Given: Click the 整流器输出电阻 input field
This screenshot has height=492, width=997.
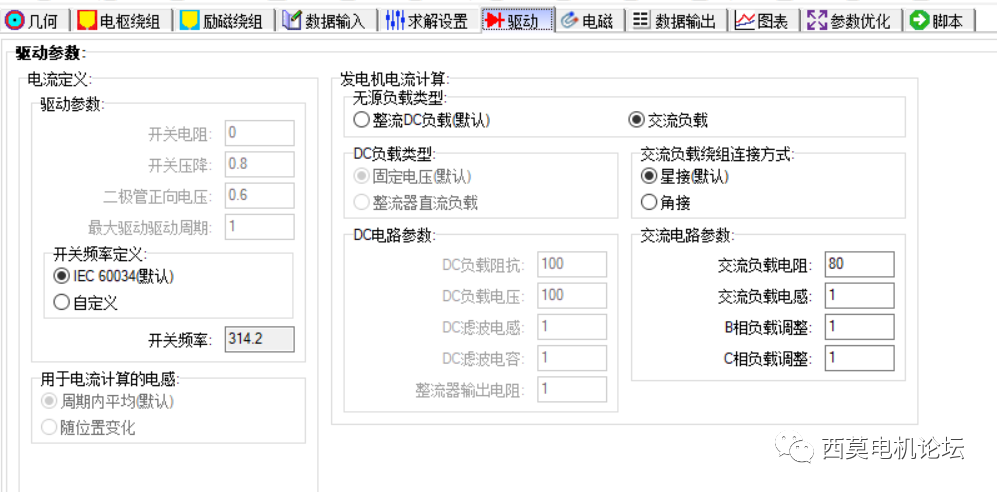Looking at the screenshot, I should coord(572,390).
